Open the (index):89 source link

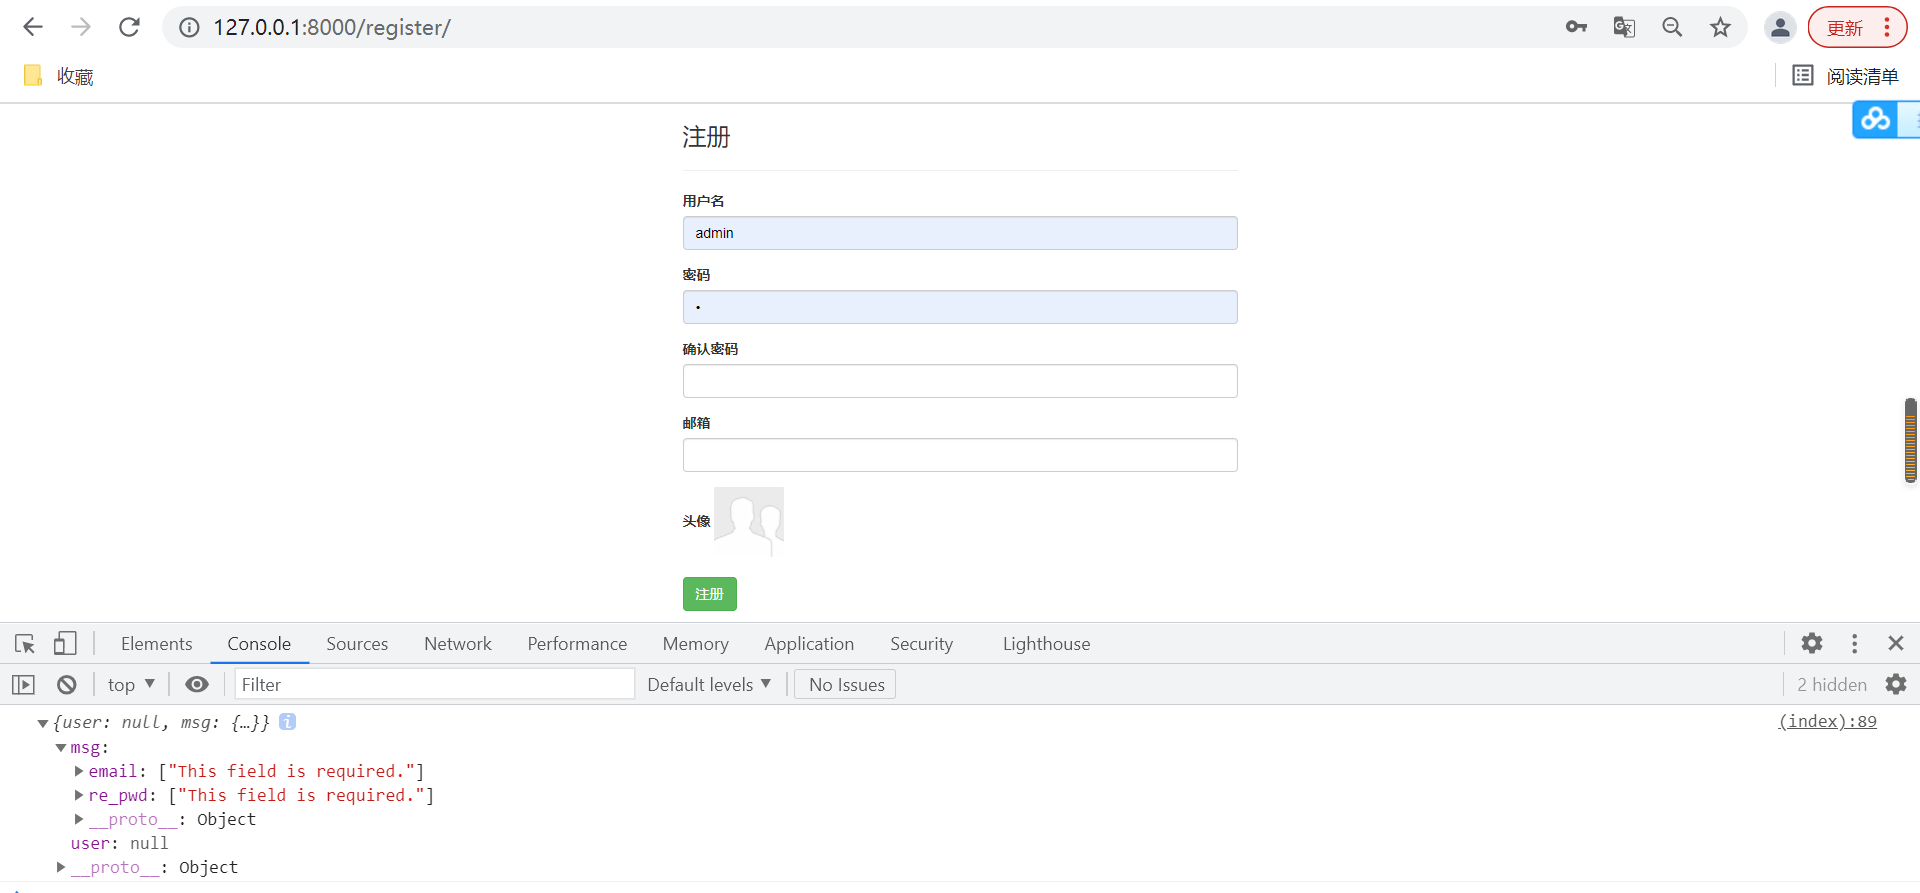tap(1827, 721)
